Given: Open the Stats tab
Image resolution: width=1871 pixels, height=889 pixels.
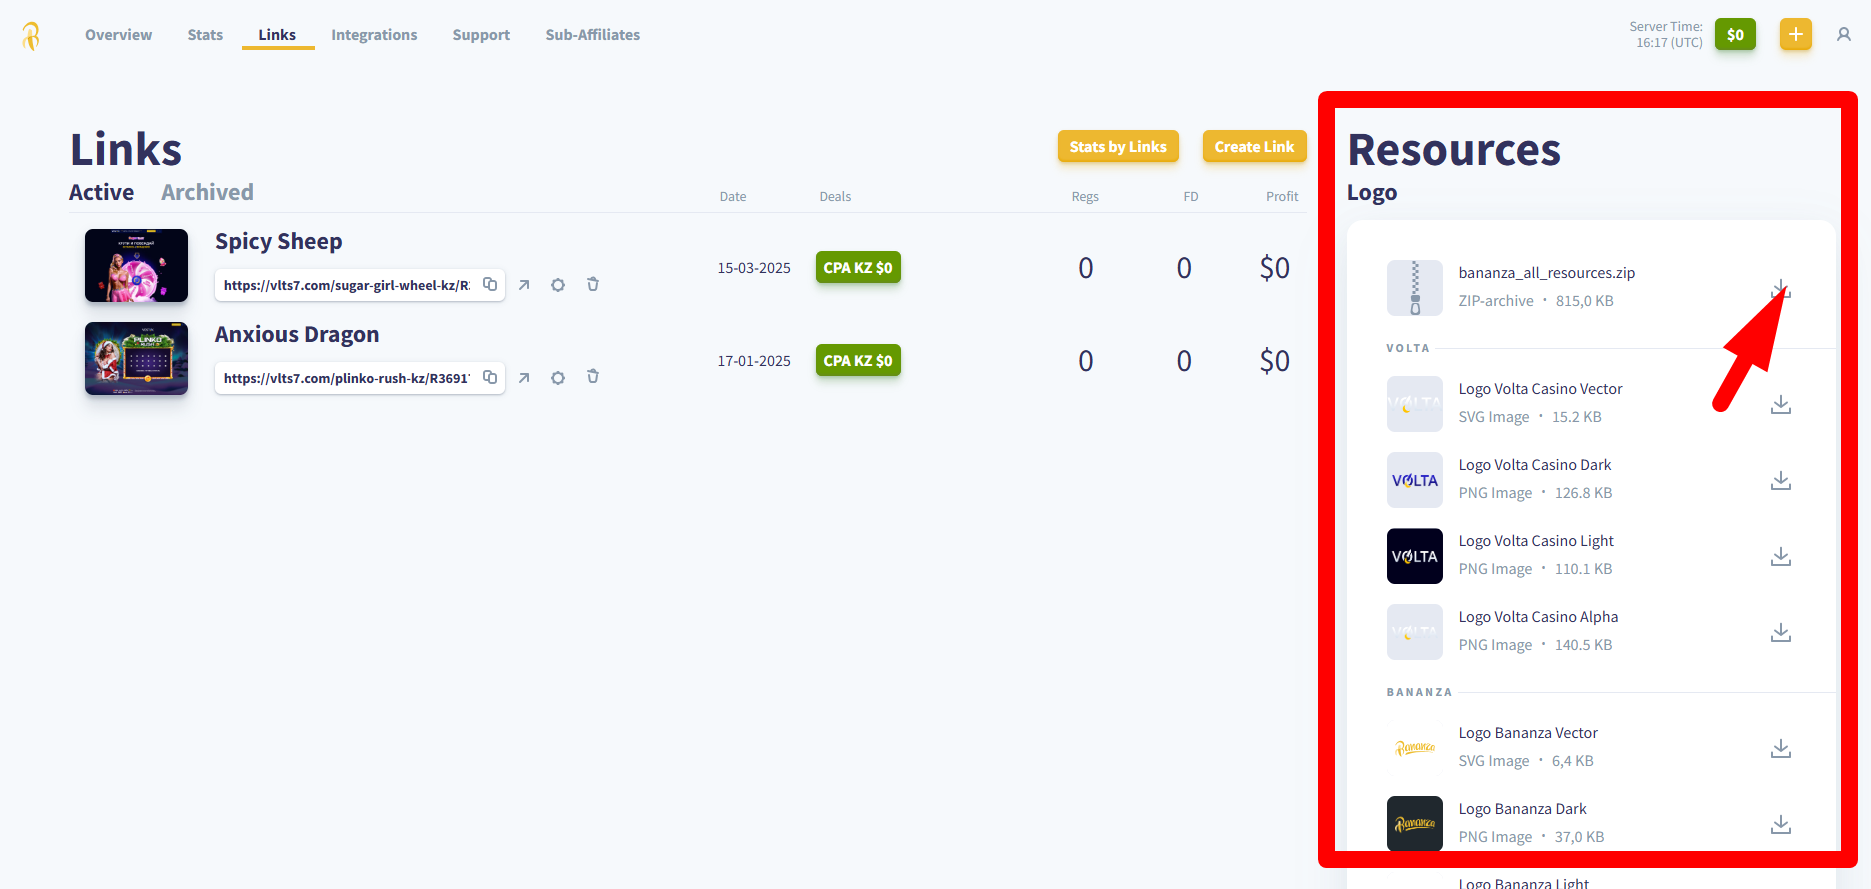Looking at the screenshot, I should click(205, 35).
